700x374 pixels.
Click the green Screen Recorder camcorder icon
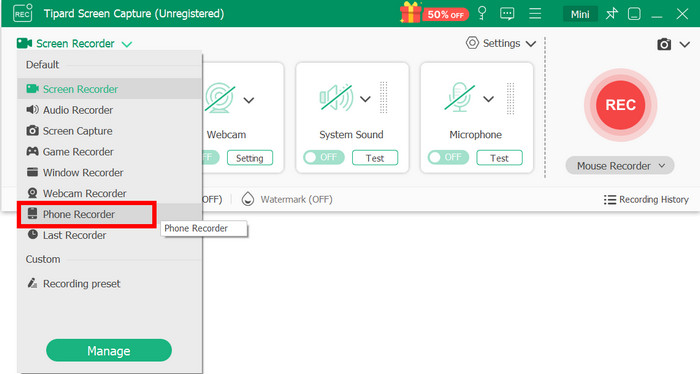[x=24, y=43]
